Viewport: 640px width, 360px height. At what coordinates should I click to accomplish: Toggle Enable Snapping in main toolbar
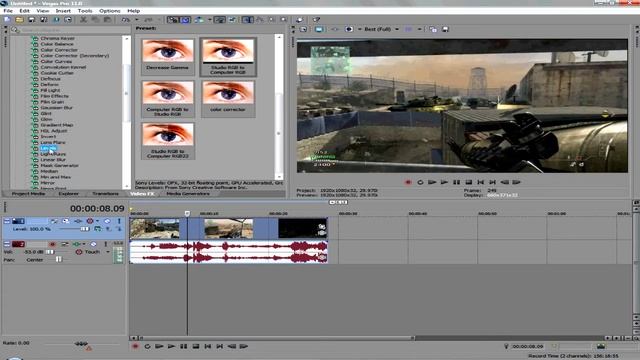pos(173,20)
